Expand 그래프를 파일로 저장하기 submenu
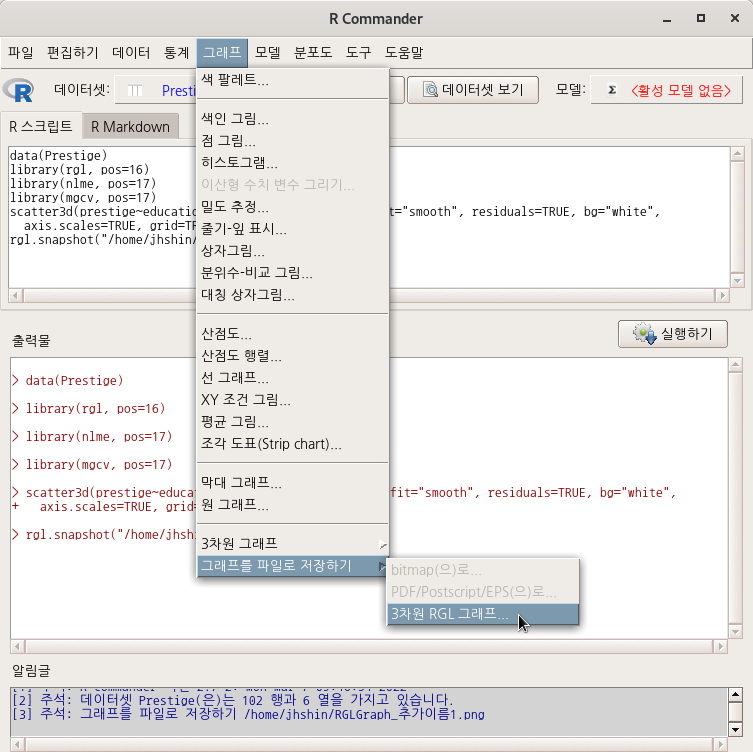 pyautogui.click(x=292, y=566)
